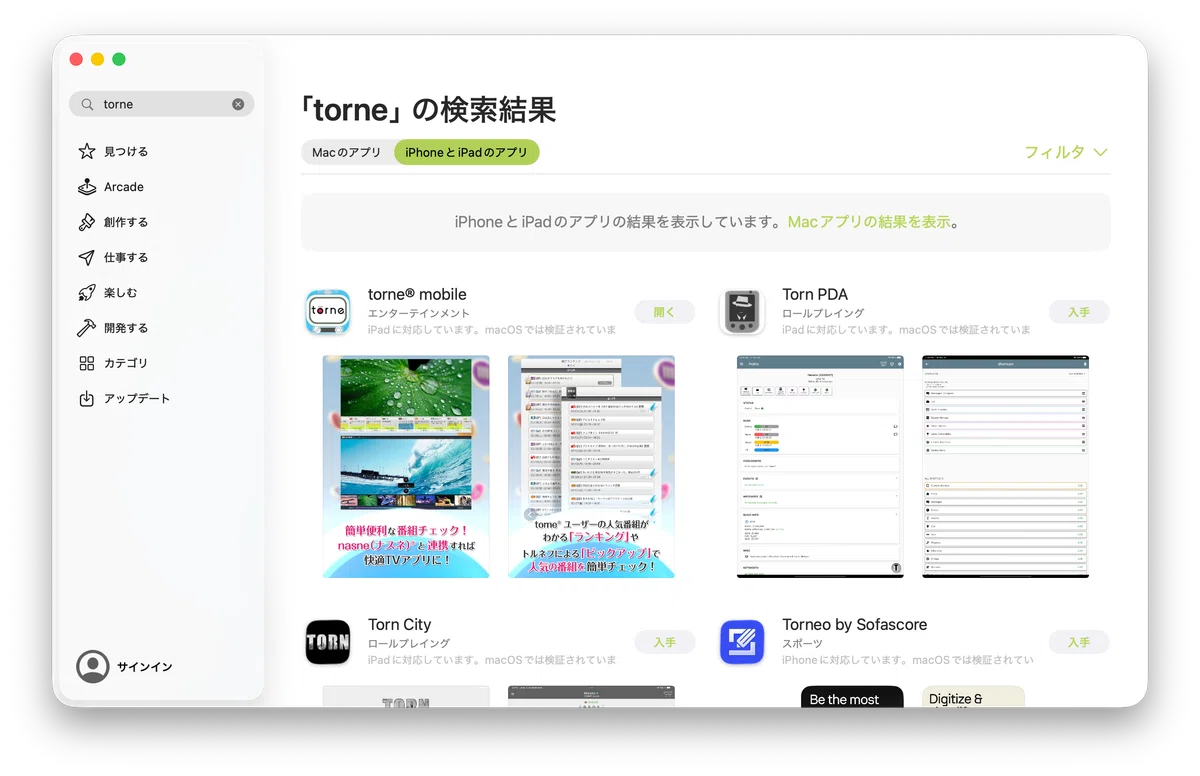Screen dimensions: 1200x776
Task: Click the エンターテインメント category label
Action: (x=419, y=313)
